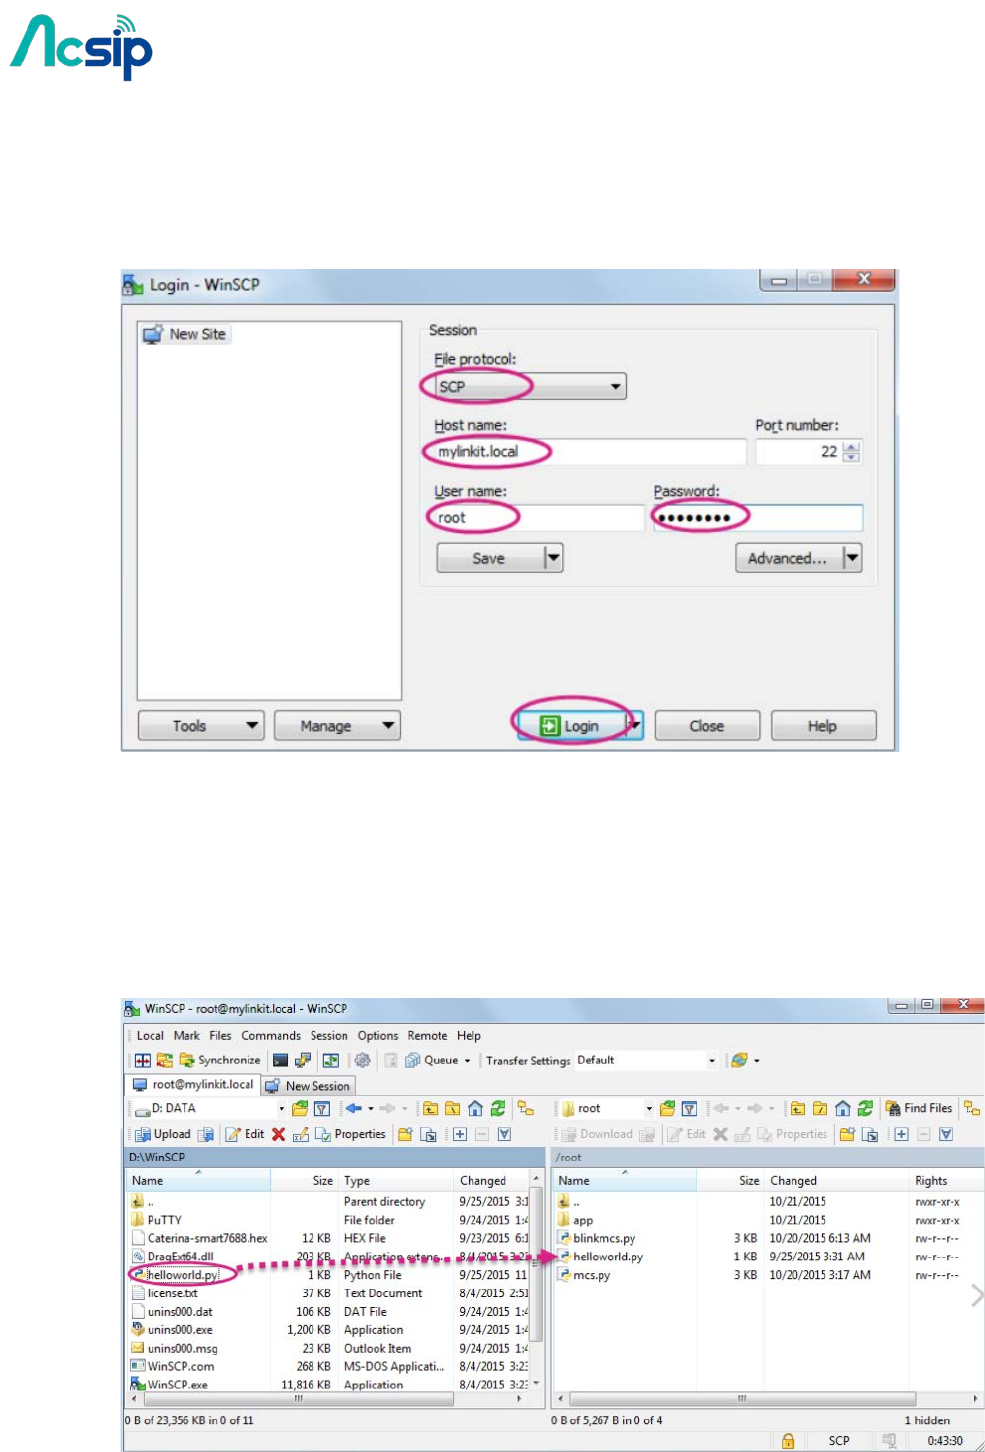
Task: Click the Preferences gear icon
Action: (x=362, y=1060)
